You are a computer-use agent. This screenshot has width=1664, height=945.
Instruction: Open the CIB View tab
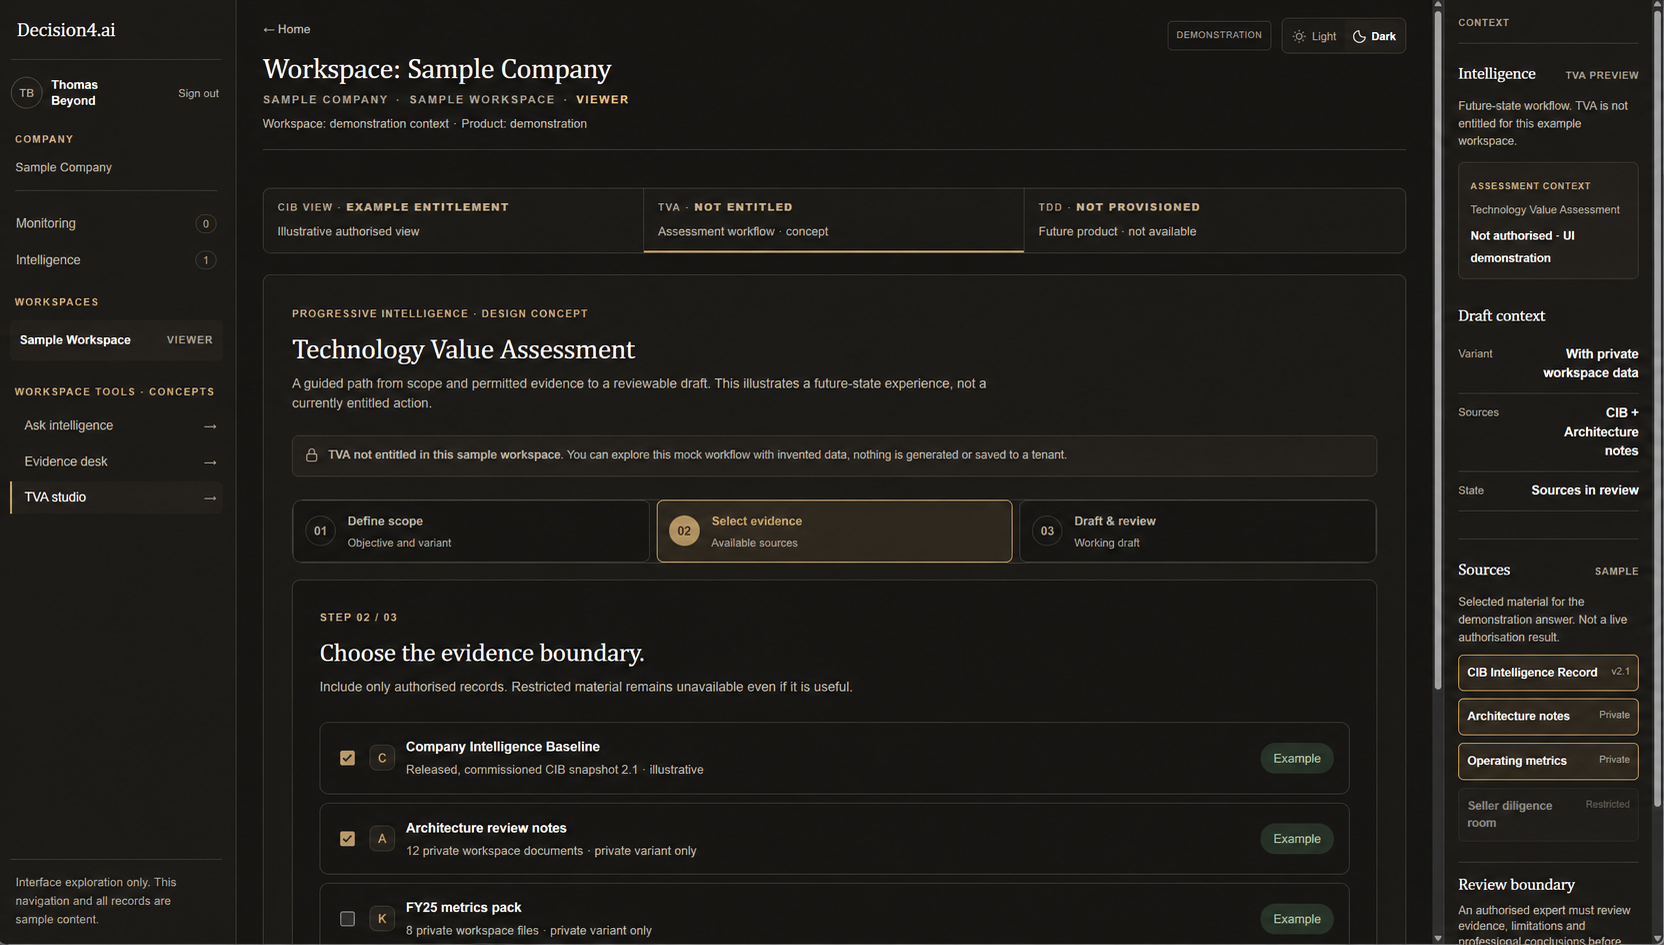[453, 220]
